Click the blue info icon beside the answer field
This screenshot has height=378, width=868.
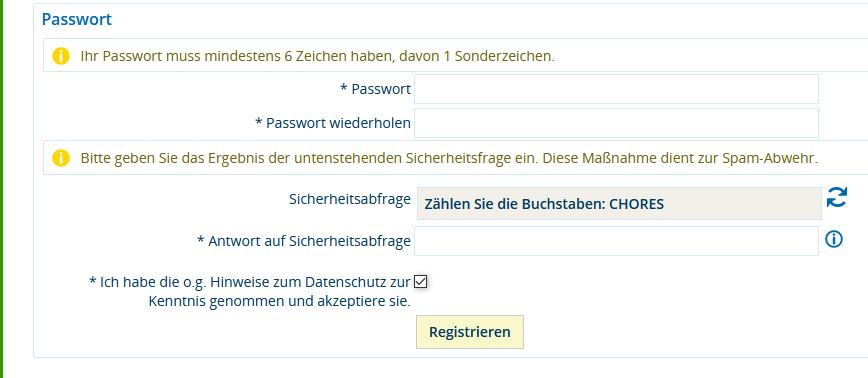click(834, 239)
